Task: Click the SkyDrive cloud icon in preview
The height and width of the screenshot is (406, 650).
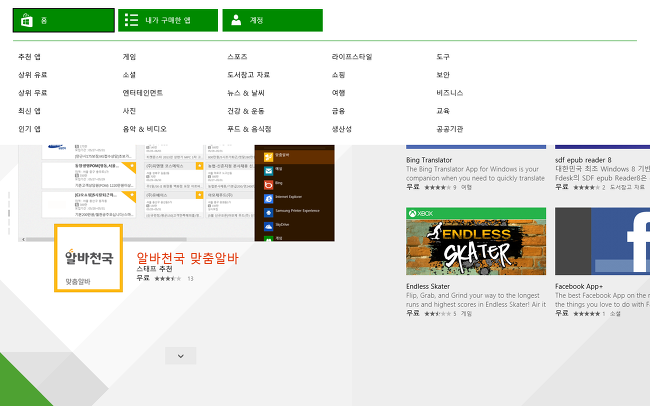Action: tap(269, 226)
